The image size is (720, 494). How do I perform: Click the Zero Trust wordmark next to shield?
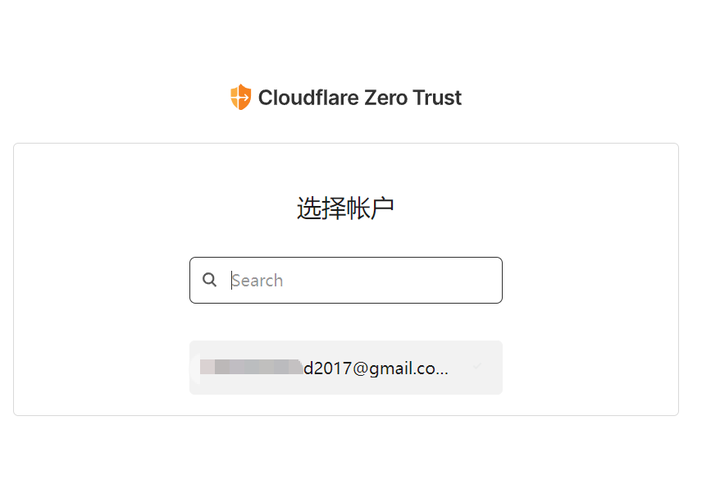click(360, 97)
